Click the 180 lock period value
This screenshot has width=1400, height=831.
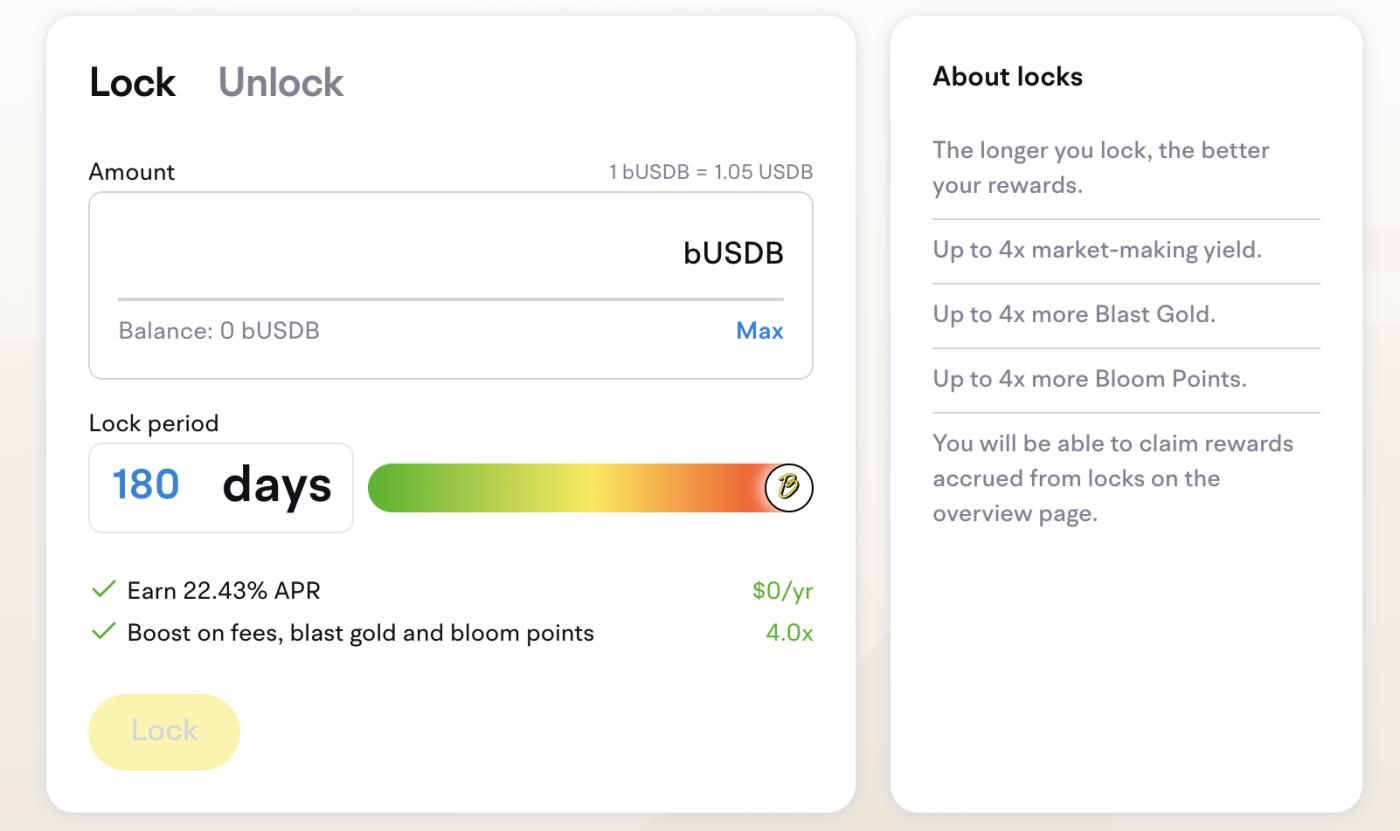click(x=146, y=485)
